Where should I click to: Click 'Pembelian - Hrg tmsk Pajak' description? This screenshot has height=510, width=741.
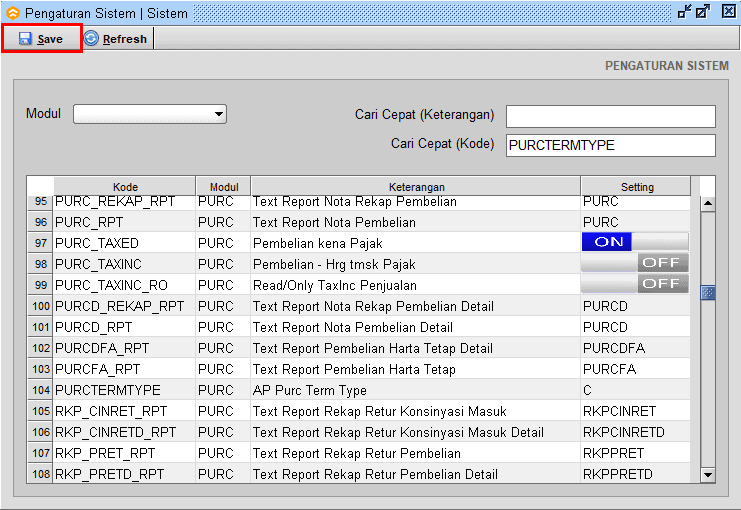tap(334, 264)
